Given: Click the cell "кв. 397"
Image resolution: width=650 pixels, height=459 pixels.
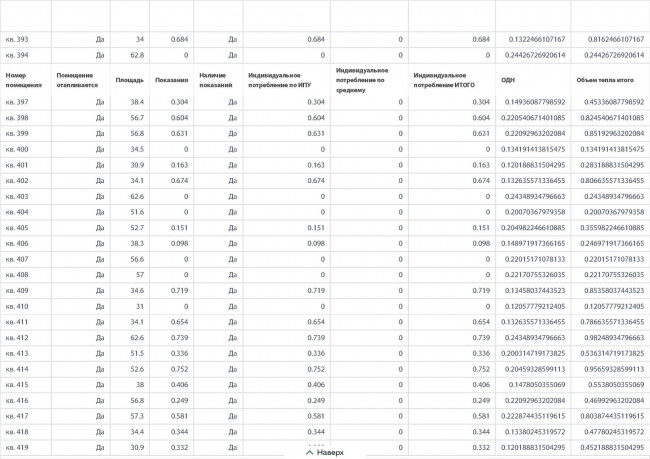Looking at the screenshot, I should tap(17, 102).
